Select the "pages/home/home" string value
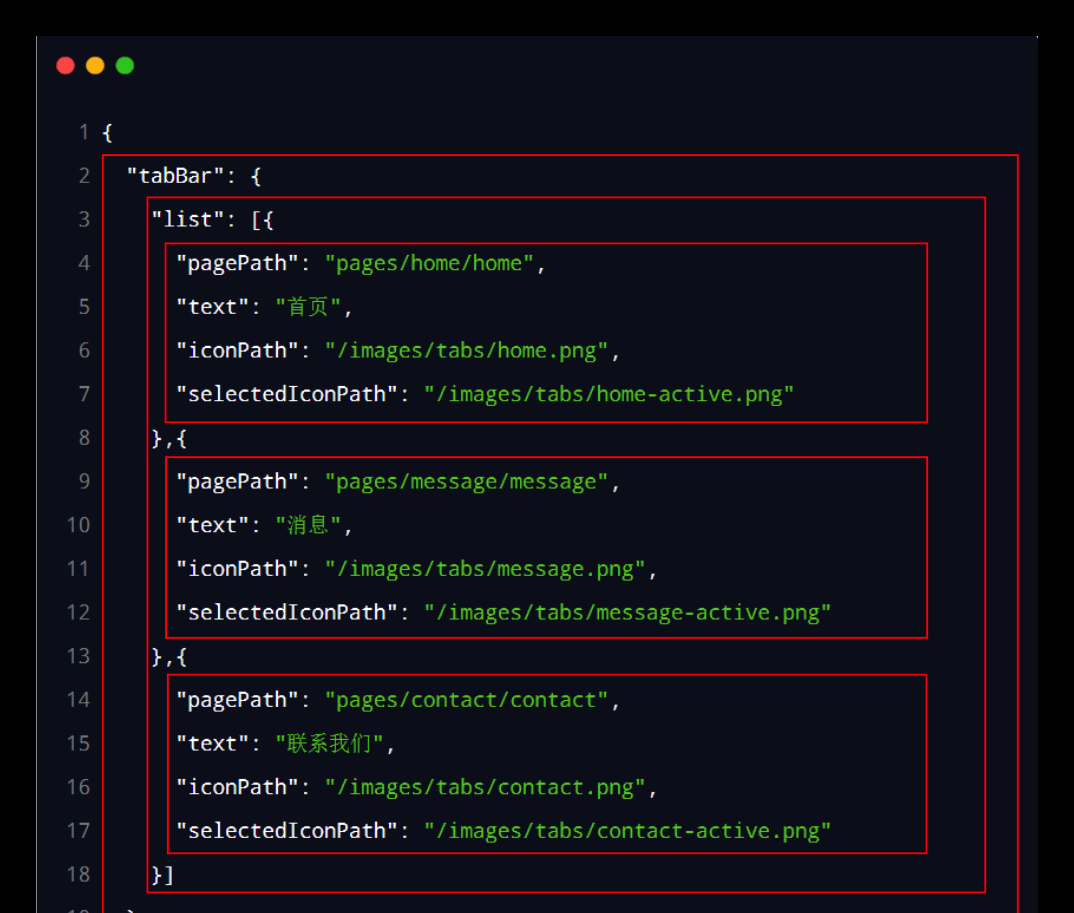The height and width of the screenshot is (913, 1074). (x=429, y=264)
